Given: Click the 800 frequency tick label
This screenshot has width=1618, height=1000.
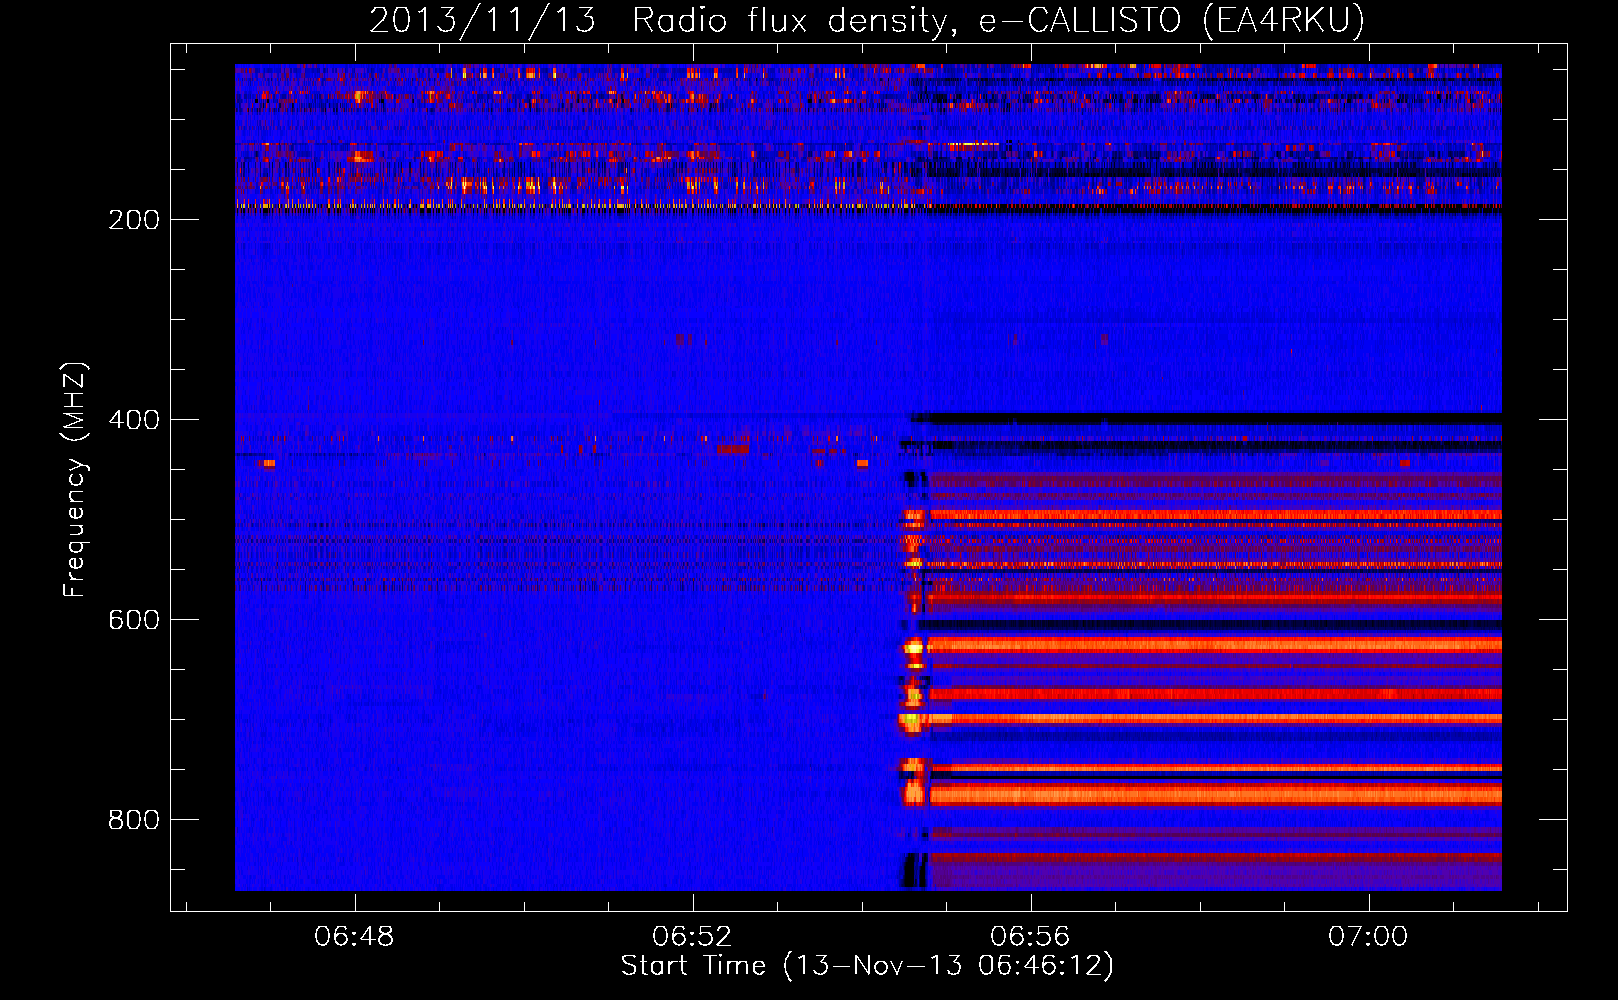Looking at the screenshot, I should [x=134, y=820].
